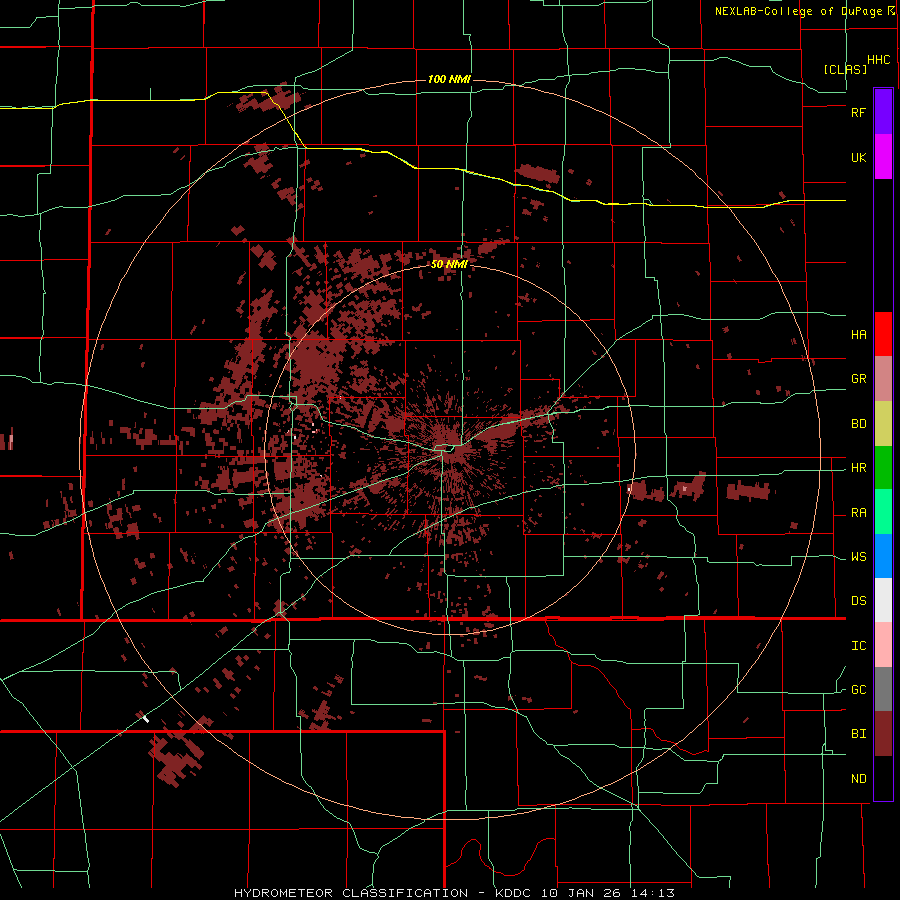
Task: Click the RF legend label
Action: (858, 112)
